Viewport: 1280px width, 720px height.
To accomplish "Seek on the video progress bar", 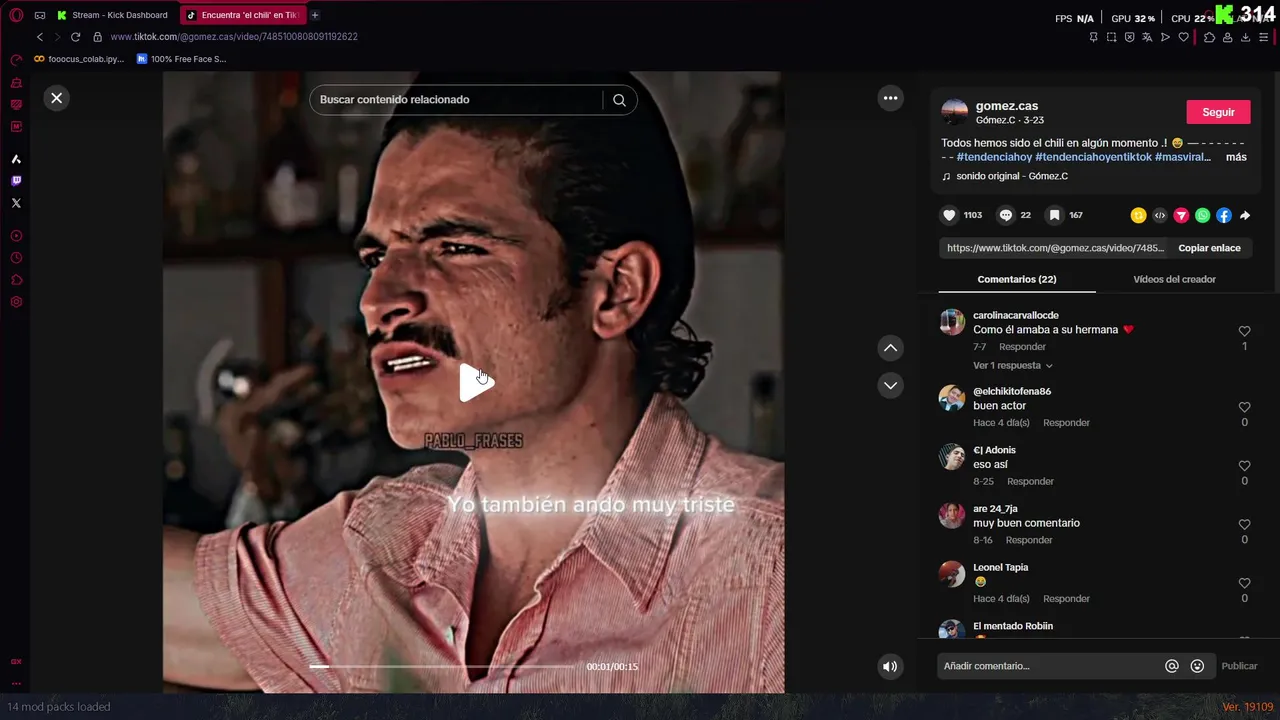I will (x=443, y=666).
